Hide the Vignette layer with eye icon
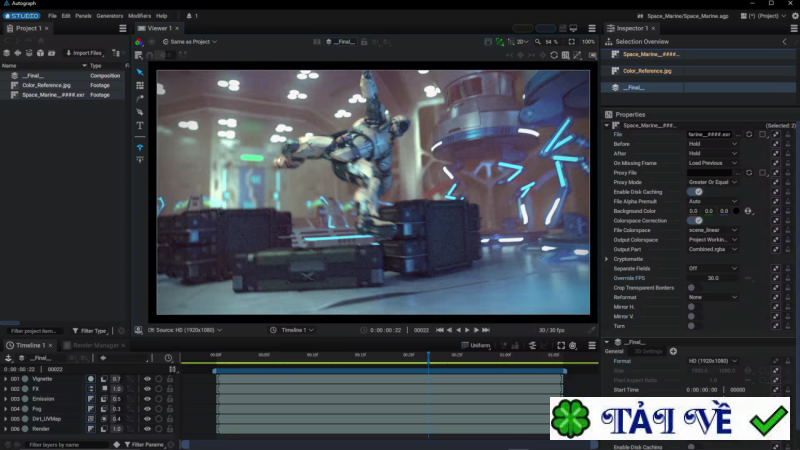 tap(147, 379)
